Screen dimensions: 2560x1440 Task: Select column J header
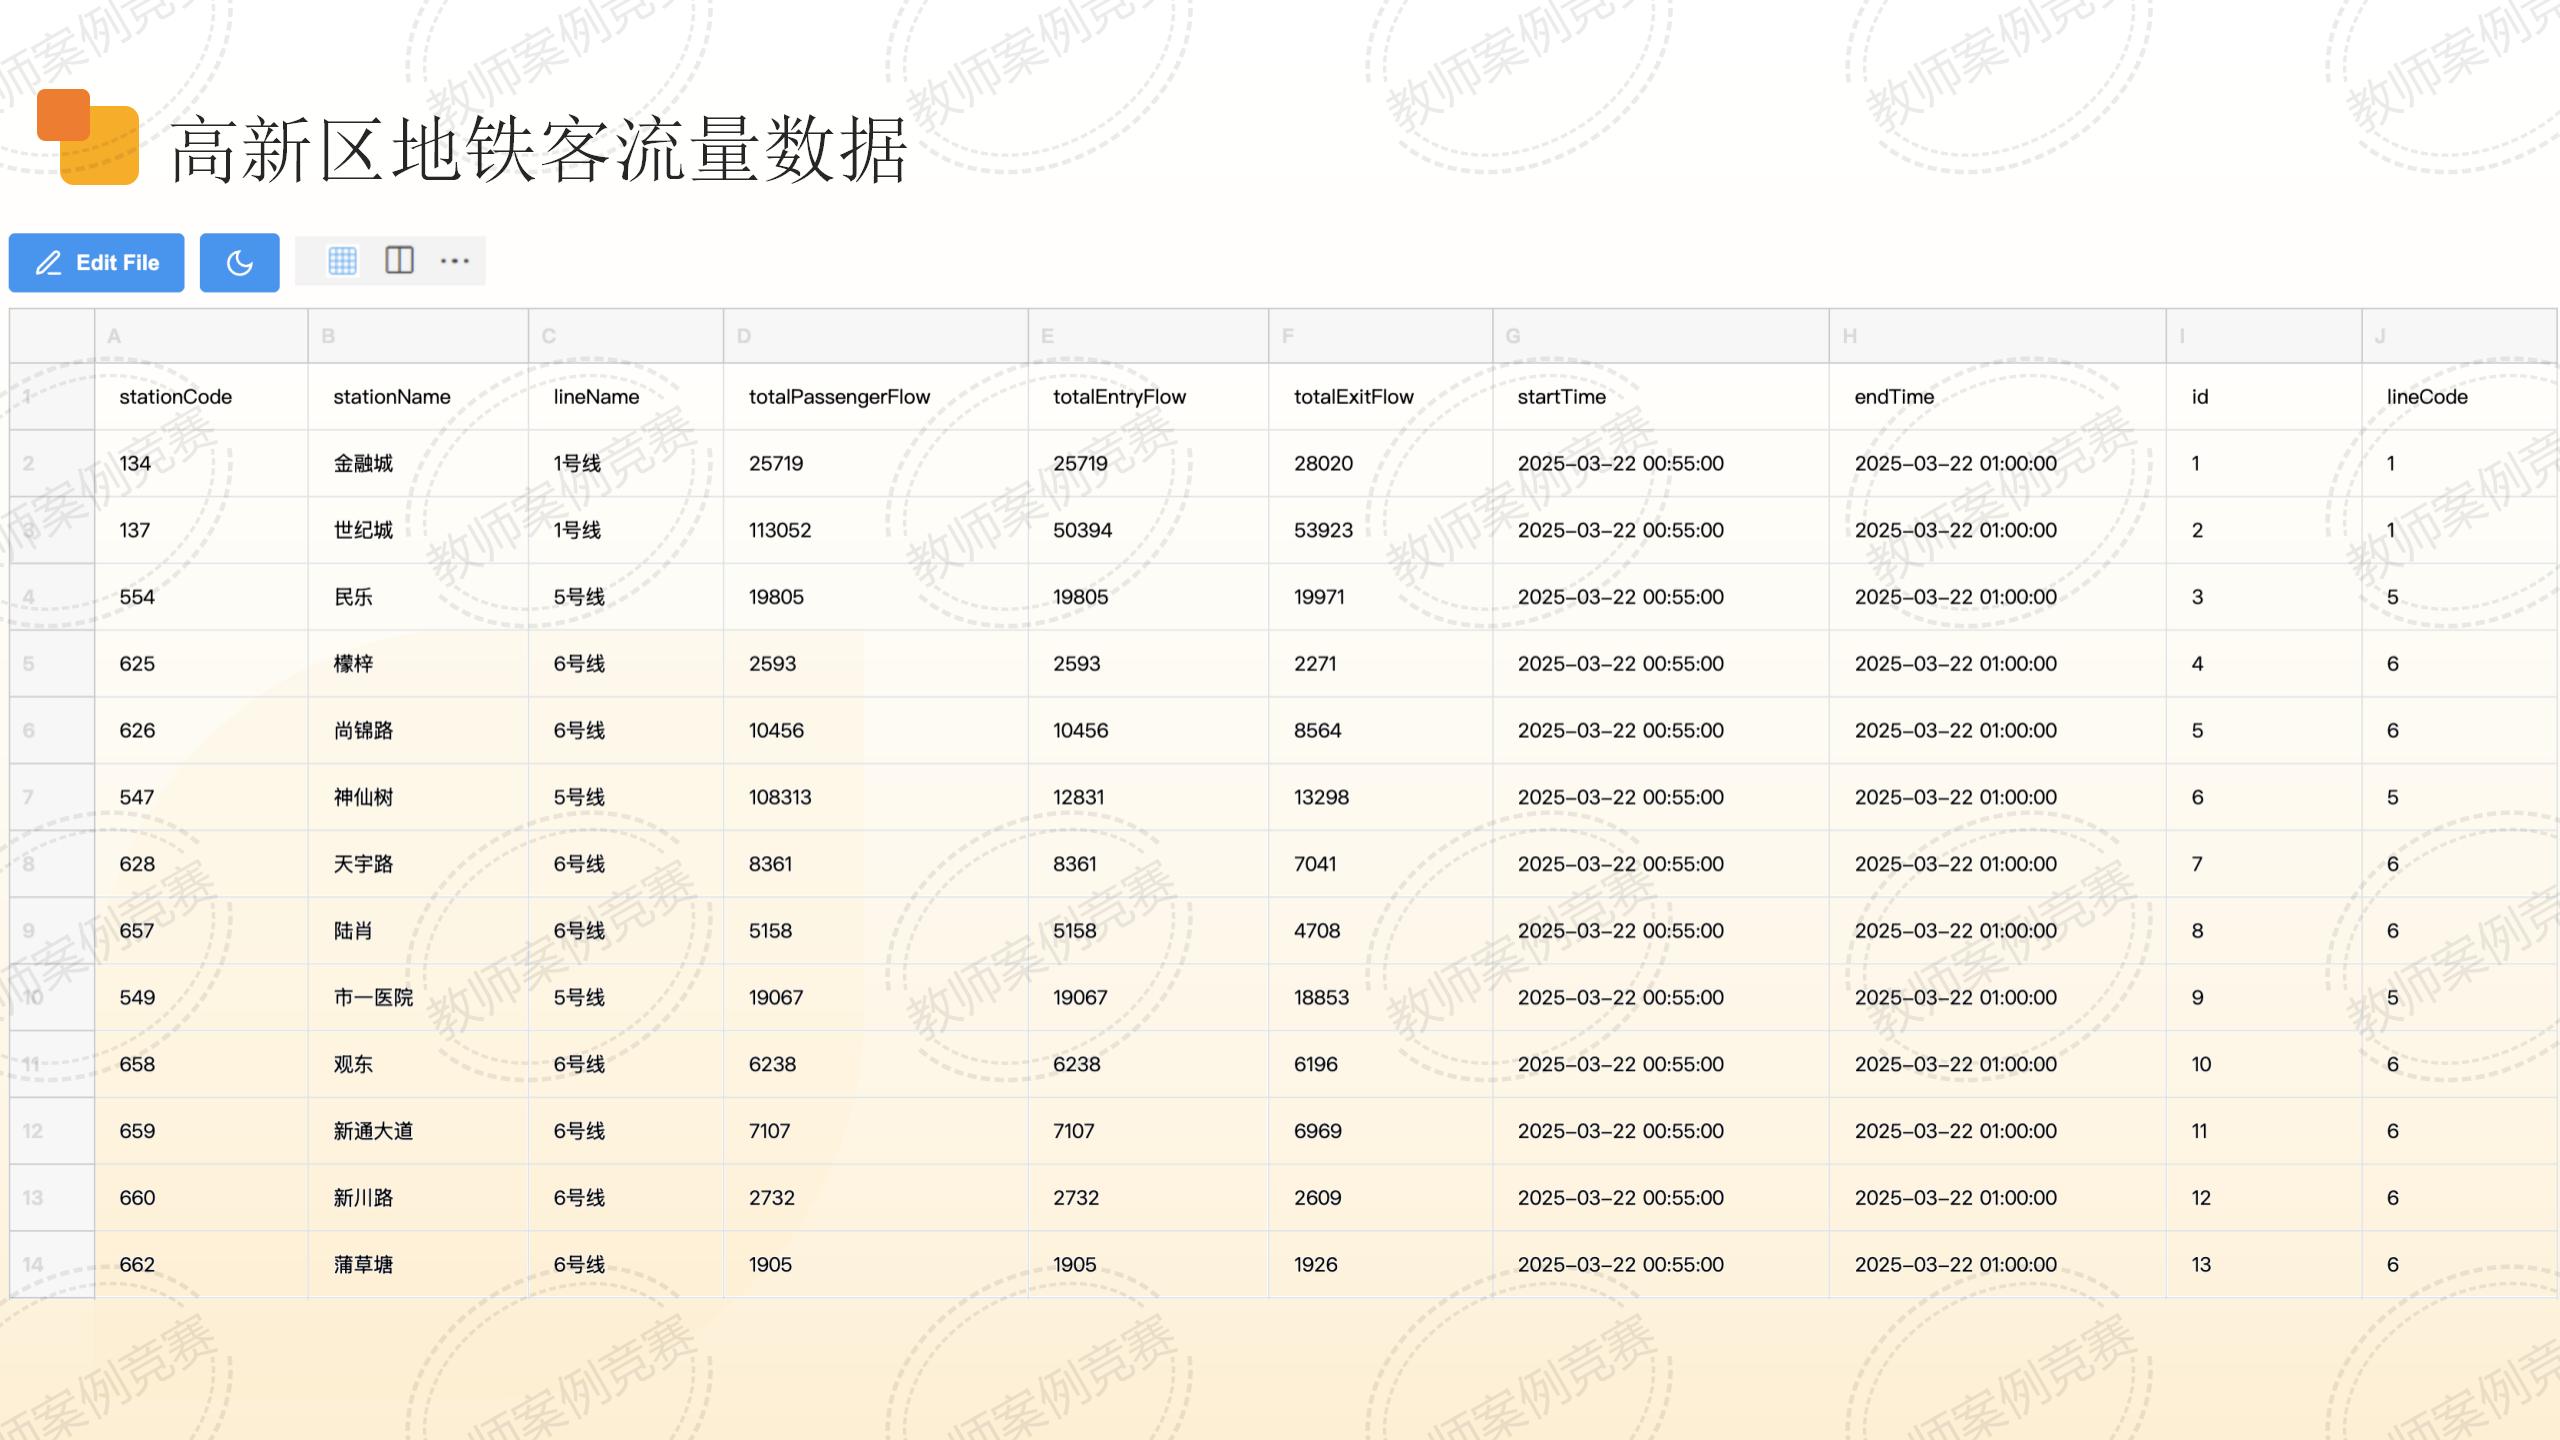pyautogui.click(x=2458, y=336)
